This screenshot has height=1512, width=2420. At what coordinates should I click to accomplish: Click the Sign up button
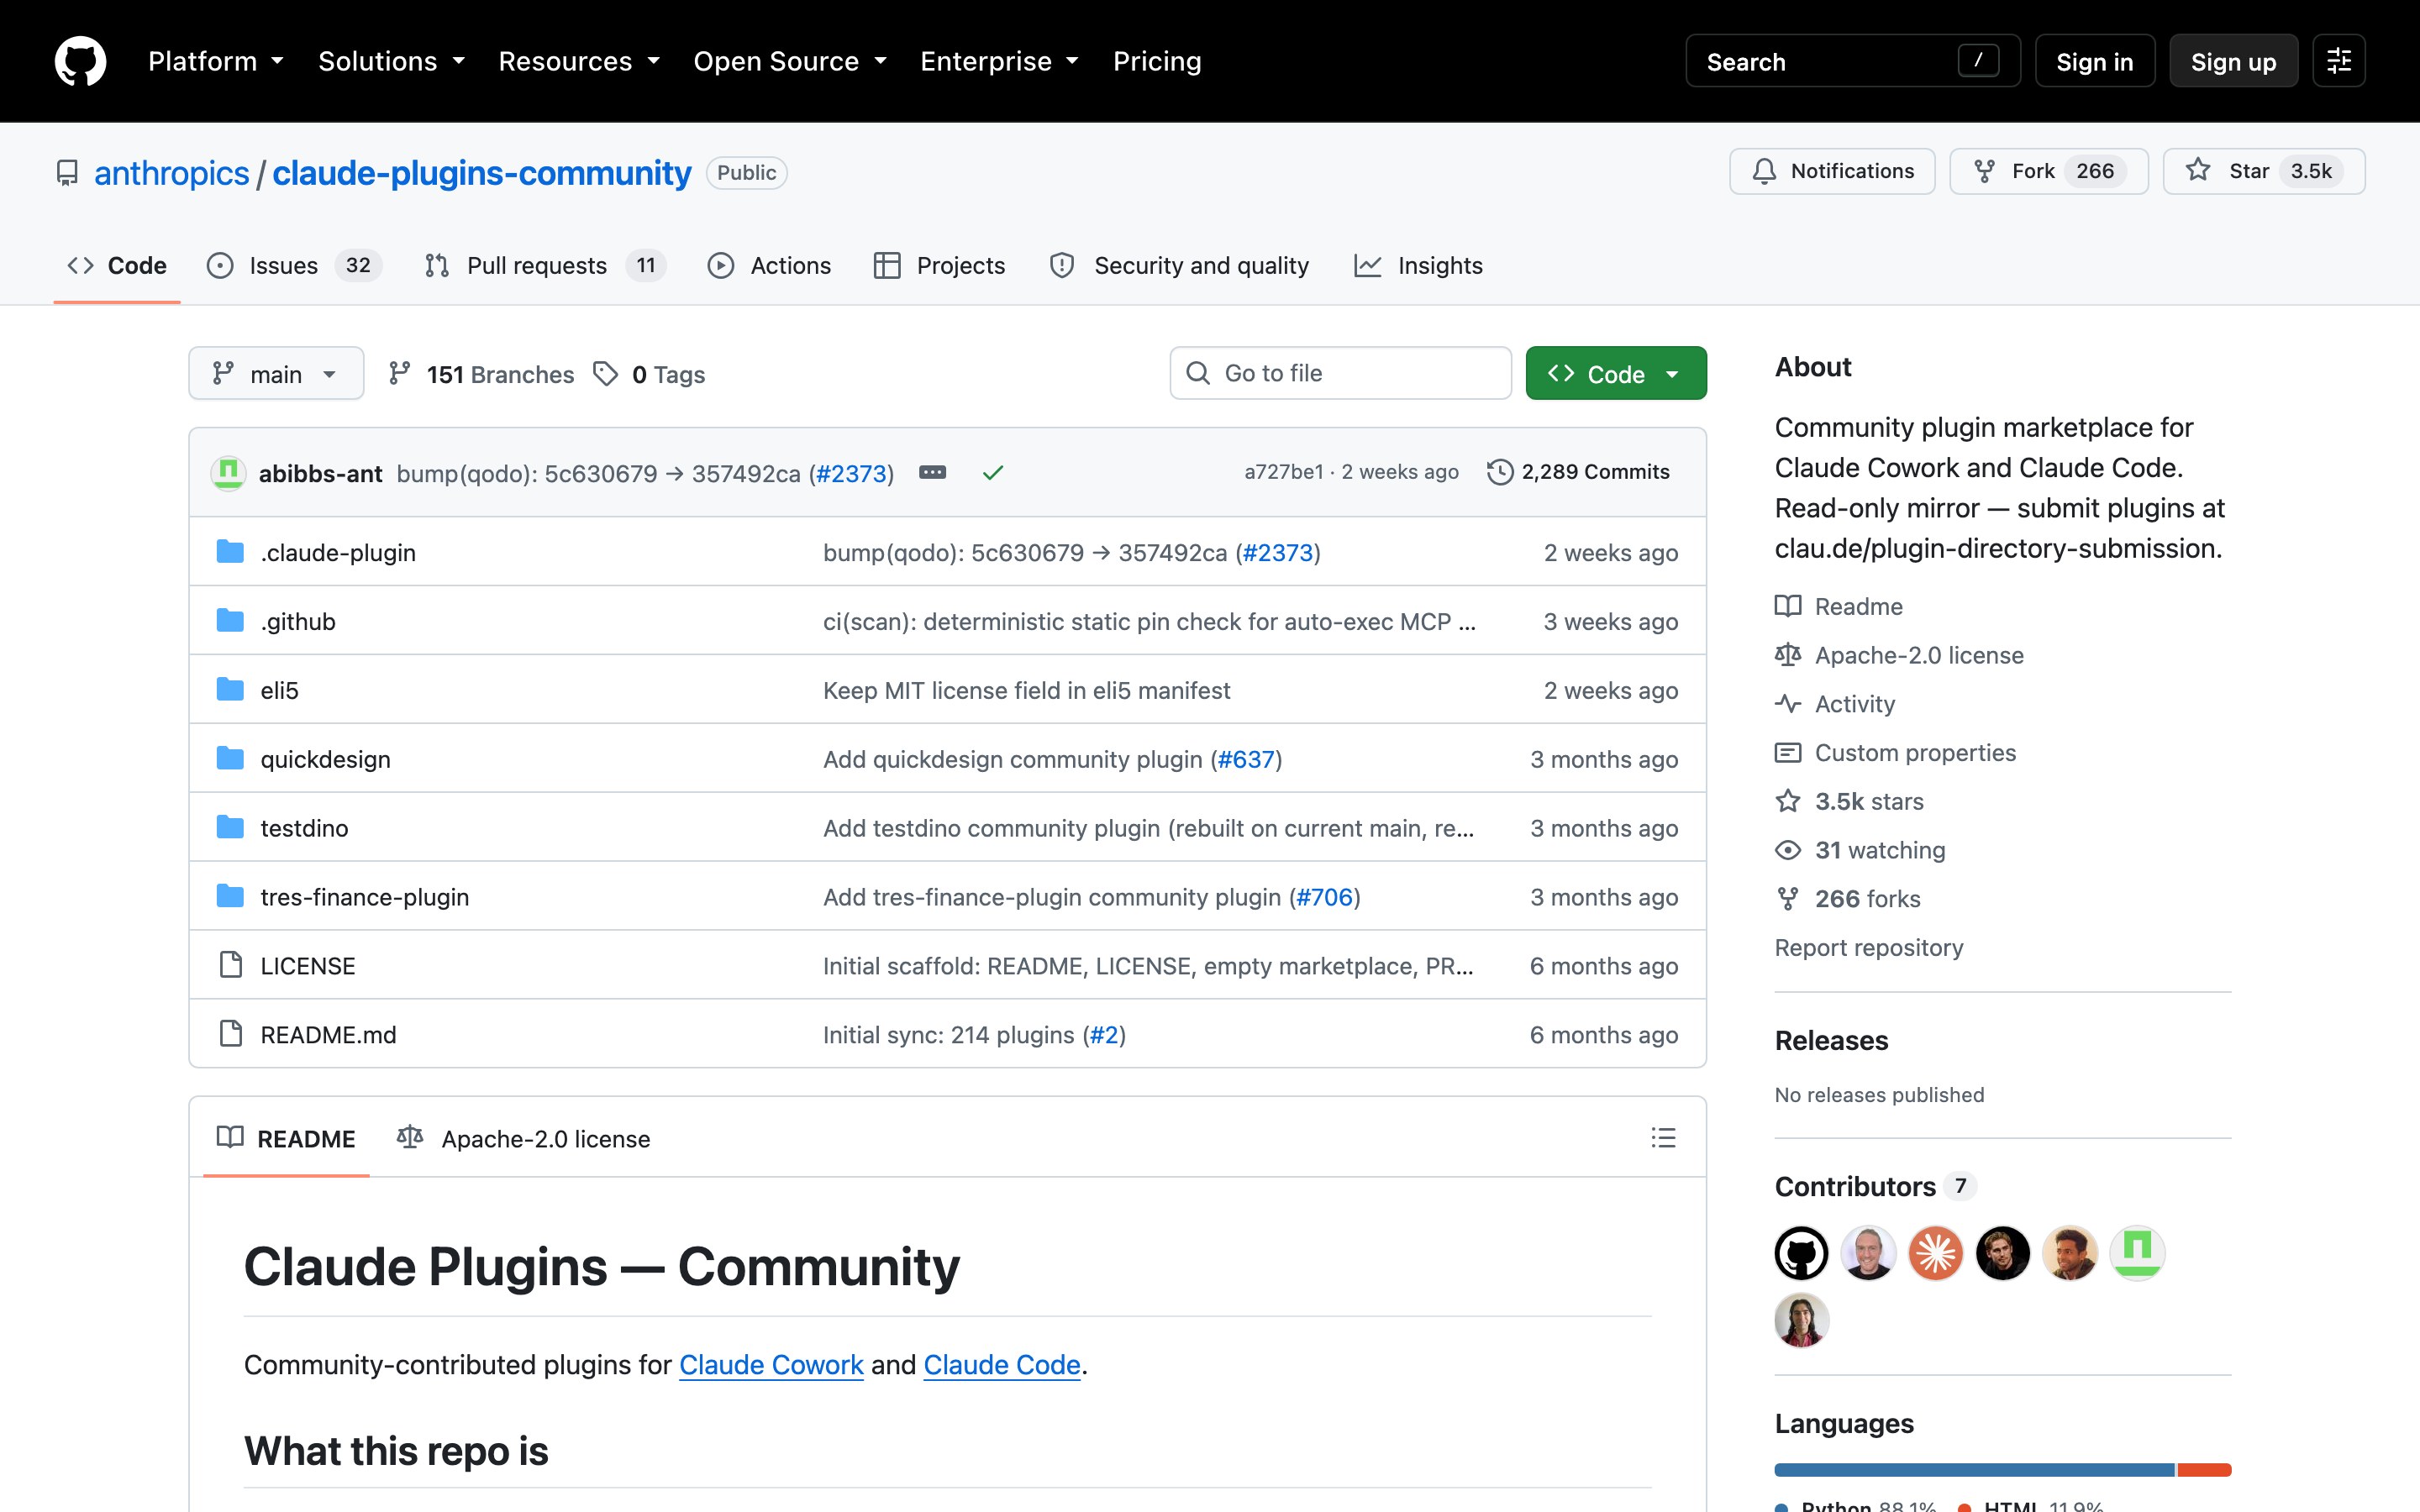[2233, 61]
